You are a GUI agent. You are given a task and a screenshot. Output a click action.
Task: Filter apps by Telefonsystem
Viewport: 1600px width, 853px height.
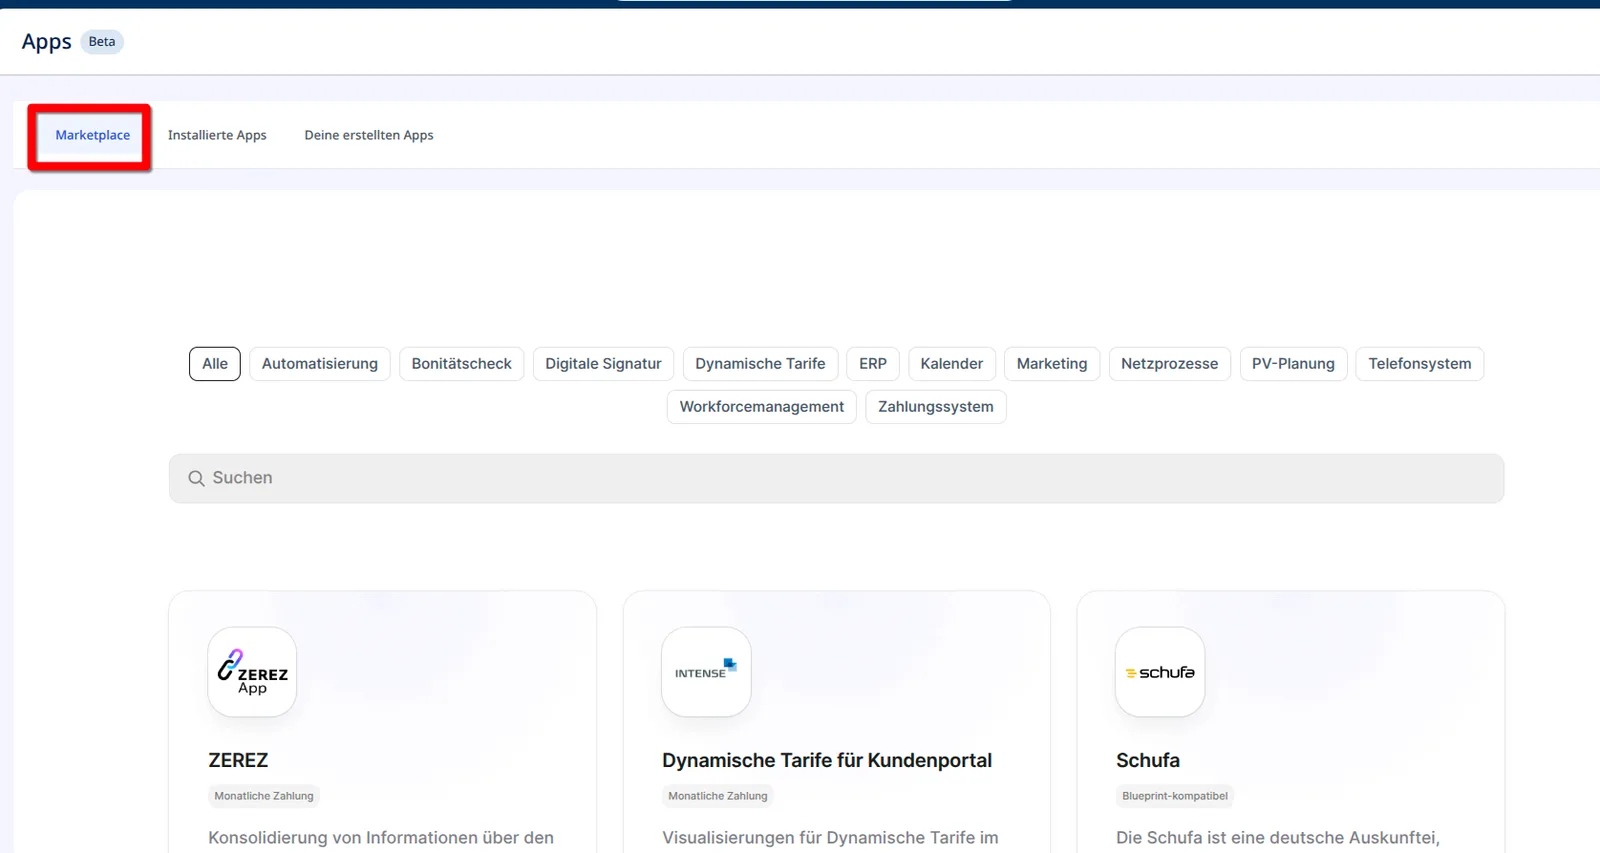click(1420, 364)
